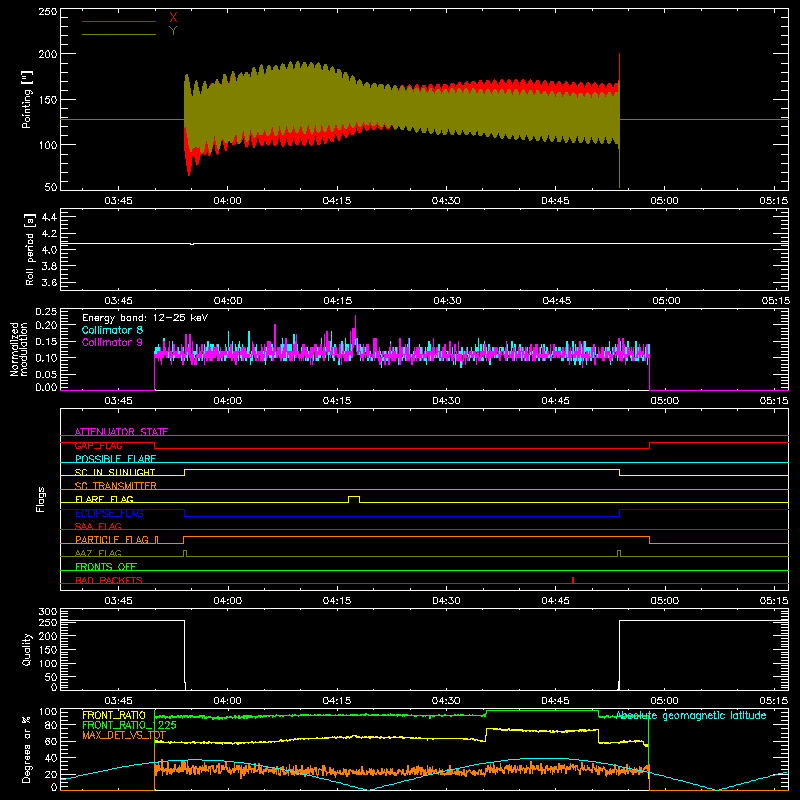Click the green FRONT_RATIO_1225 legend entry
Viewport: 800px width, 800px height.
point(129,725)
